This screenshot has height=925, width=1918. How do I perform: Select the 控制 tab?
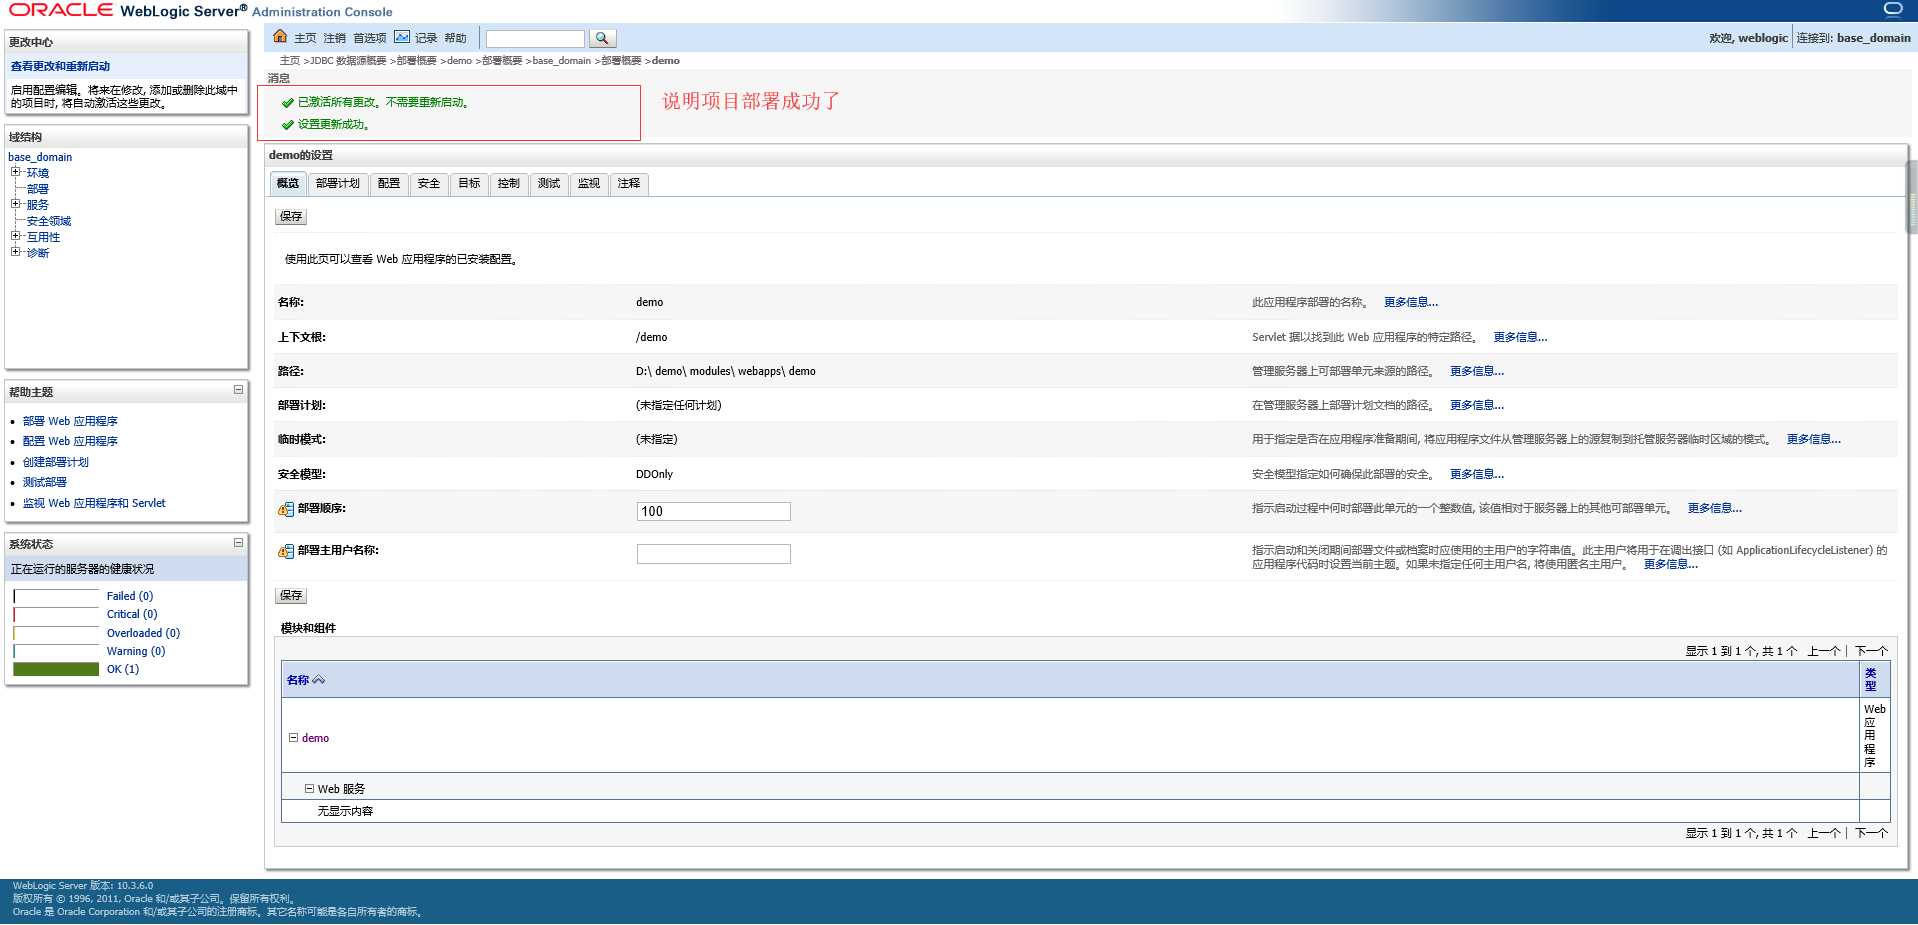coord(509,184)
